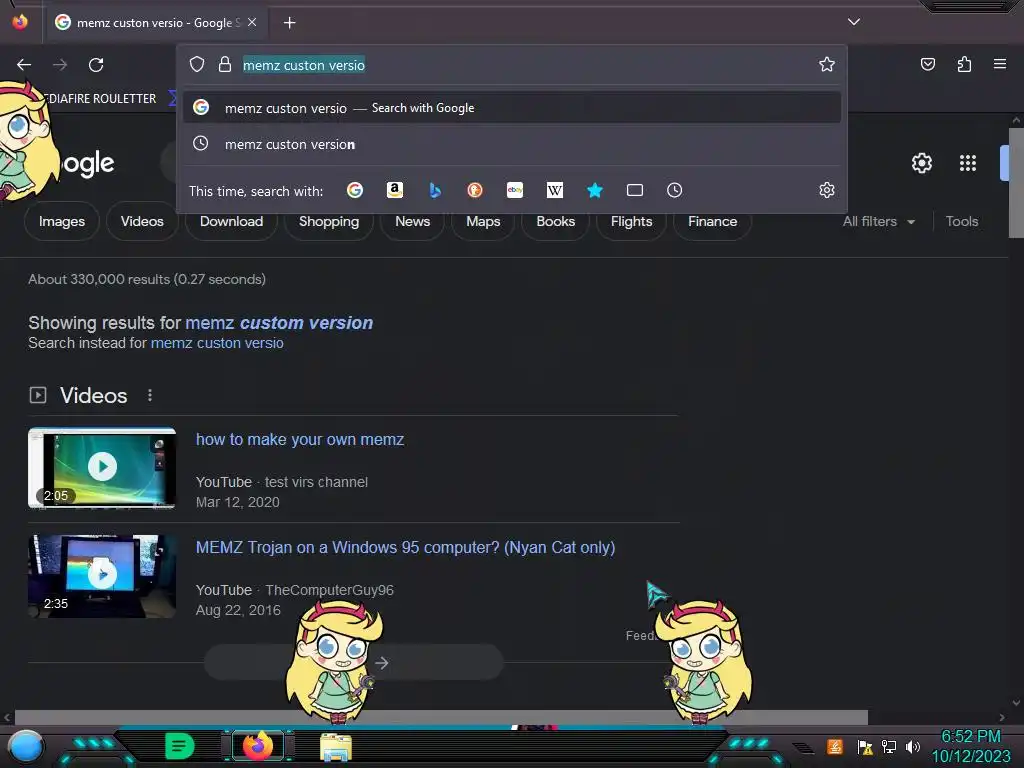Open a new tab
The height and width of the screenshot is (768, 1024).
(x=289, y=23)
